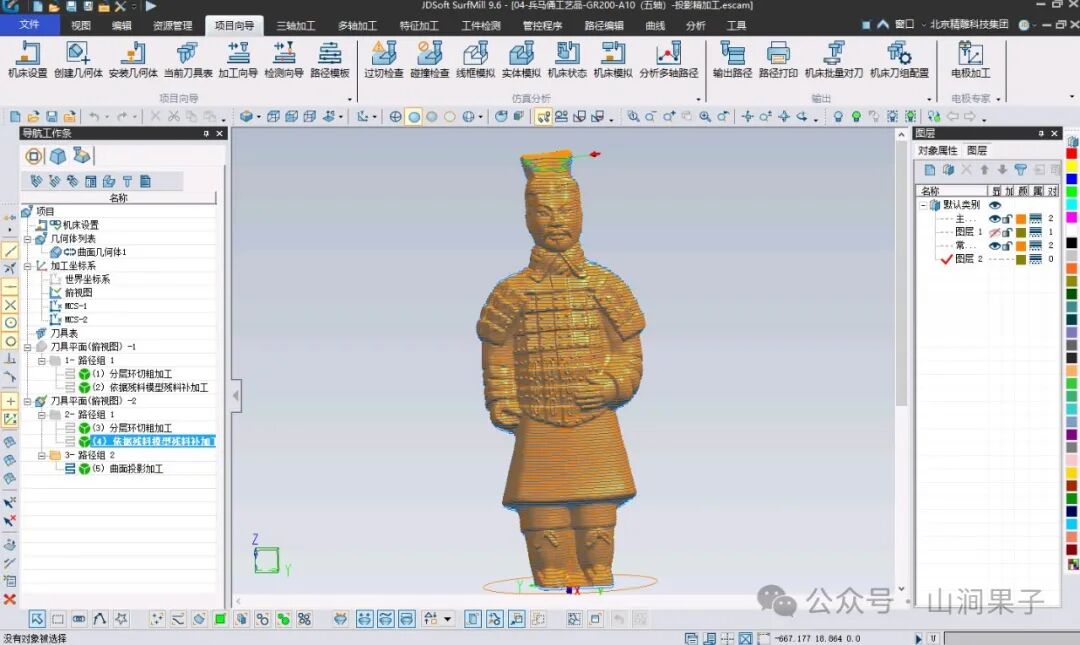Start the 加工向导 machining wizard
Viewport: 1080px width, 645px height.
click(x=238, y=59)
